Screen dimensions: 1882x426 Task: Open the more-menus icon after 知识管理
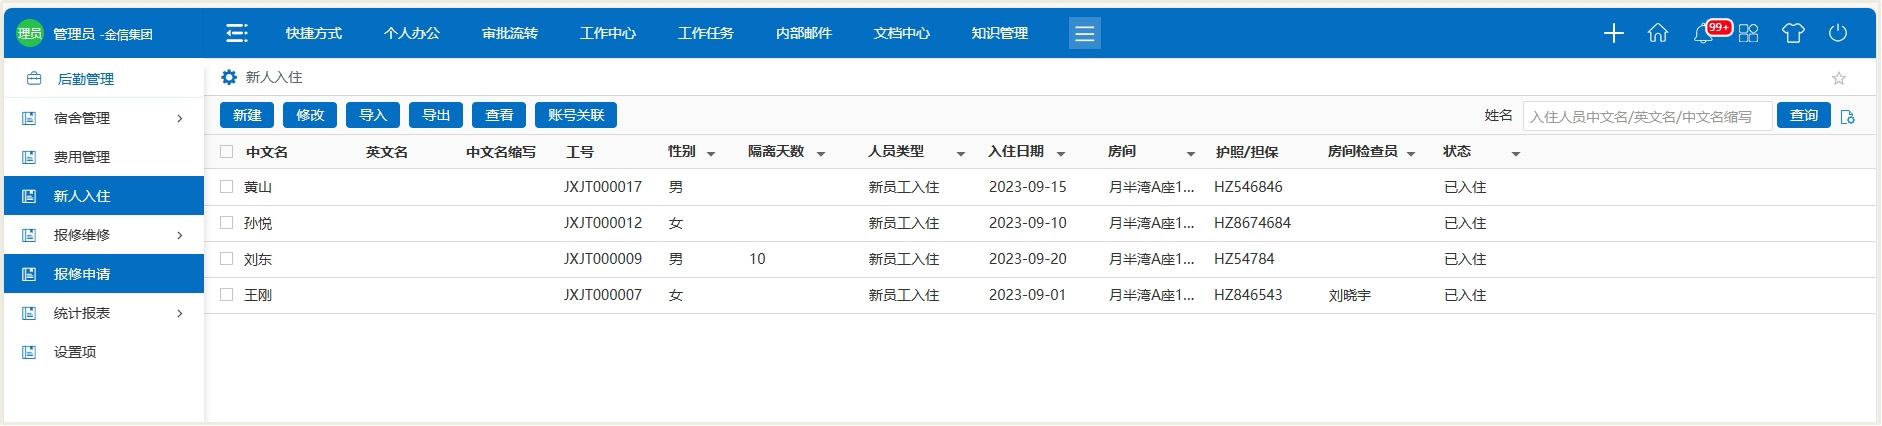1084,34
